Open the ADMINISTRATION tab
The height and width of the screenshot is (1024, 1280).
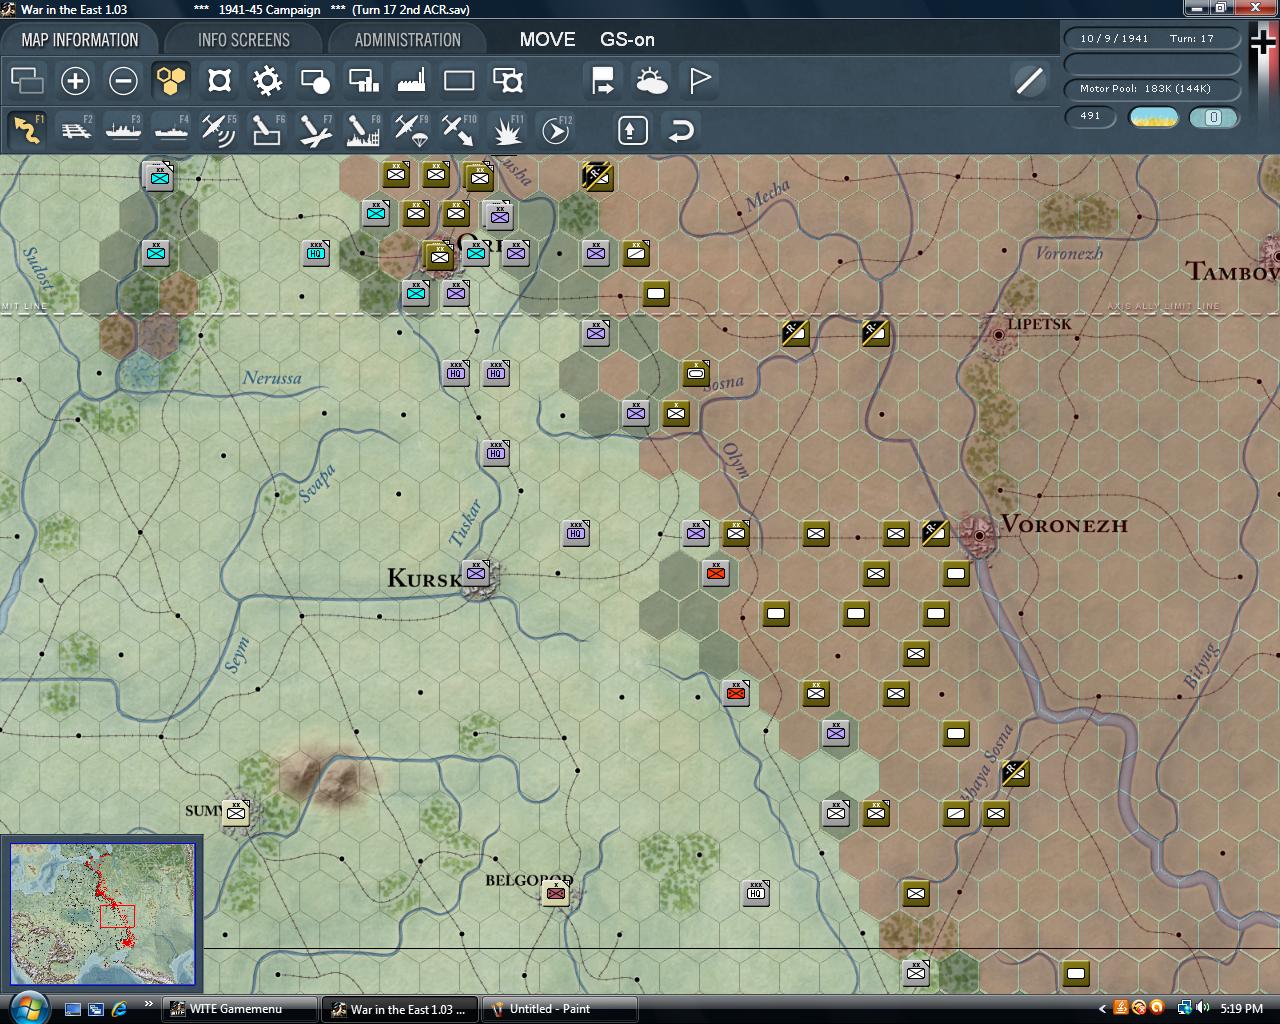[x=408, y=40]
